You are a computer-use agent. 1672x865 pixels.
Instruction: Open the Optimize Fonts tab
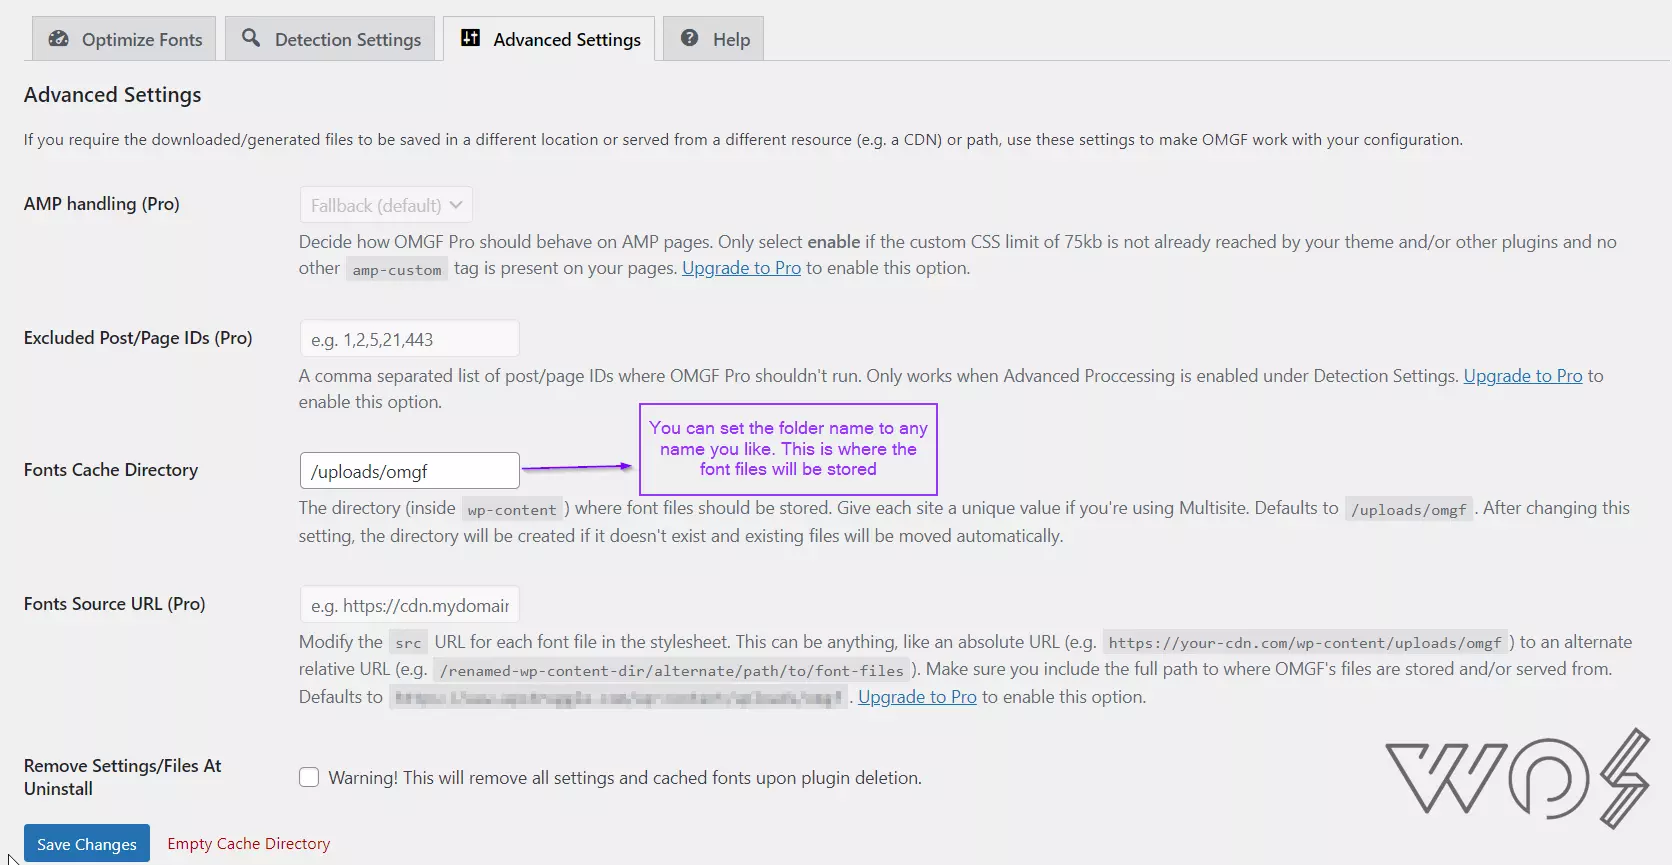tap(124, 39)
